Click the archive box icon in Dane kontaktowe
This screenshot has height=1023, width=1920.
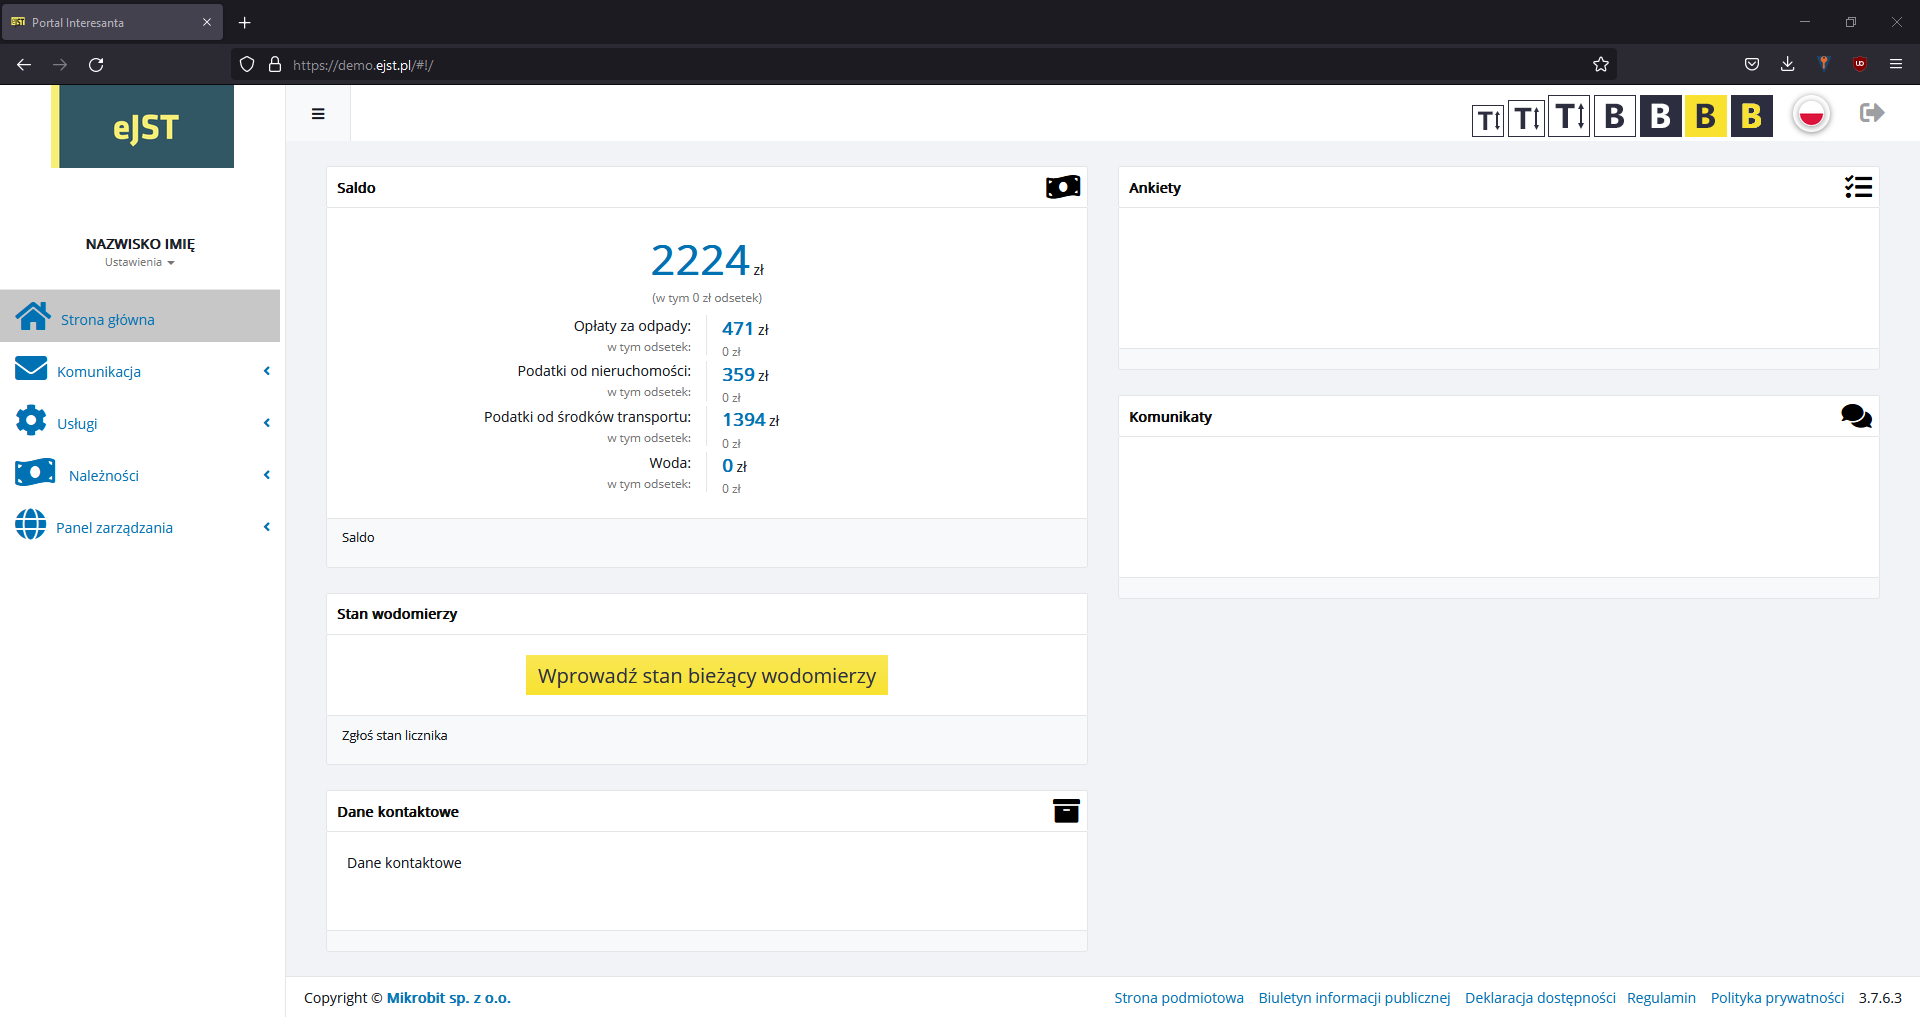(1066, 811)
